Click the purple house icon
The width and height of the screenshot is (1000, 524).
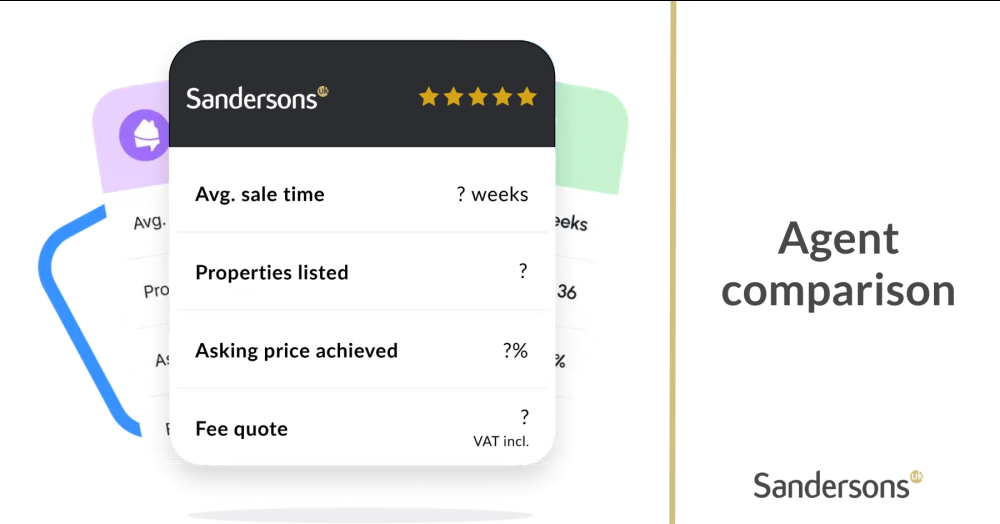[144, 136]
